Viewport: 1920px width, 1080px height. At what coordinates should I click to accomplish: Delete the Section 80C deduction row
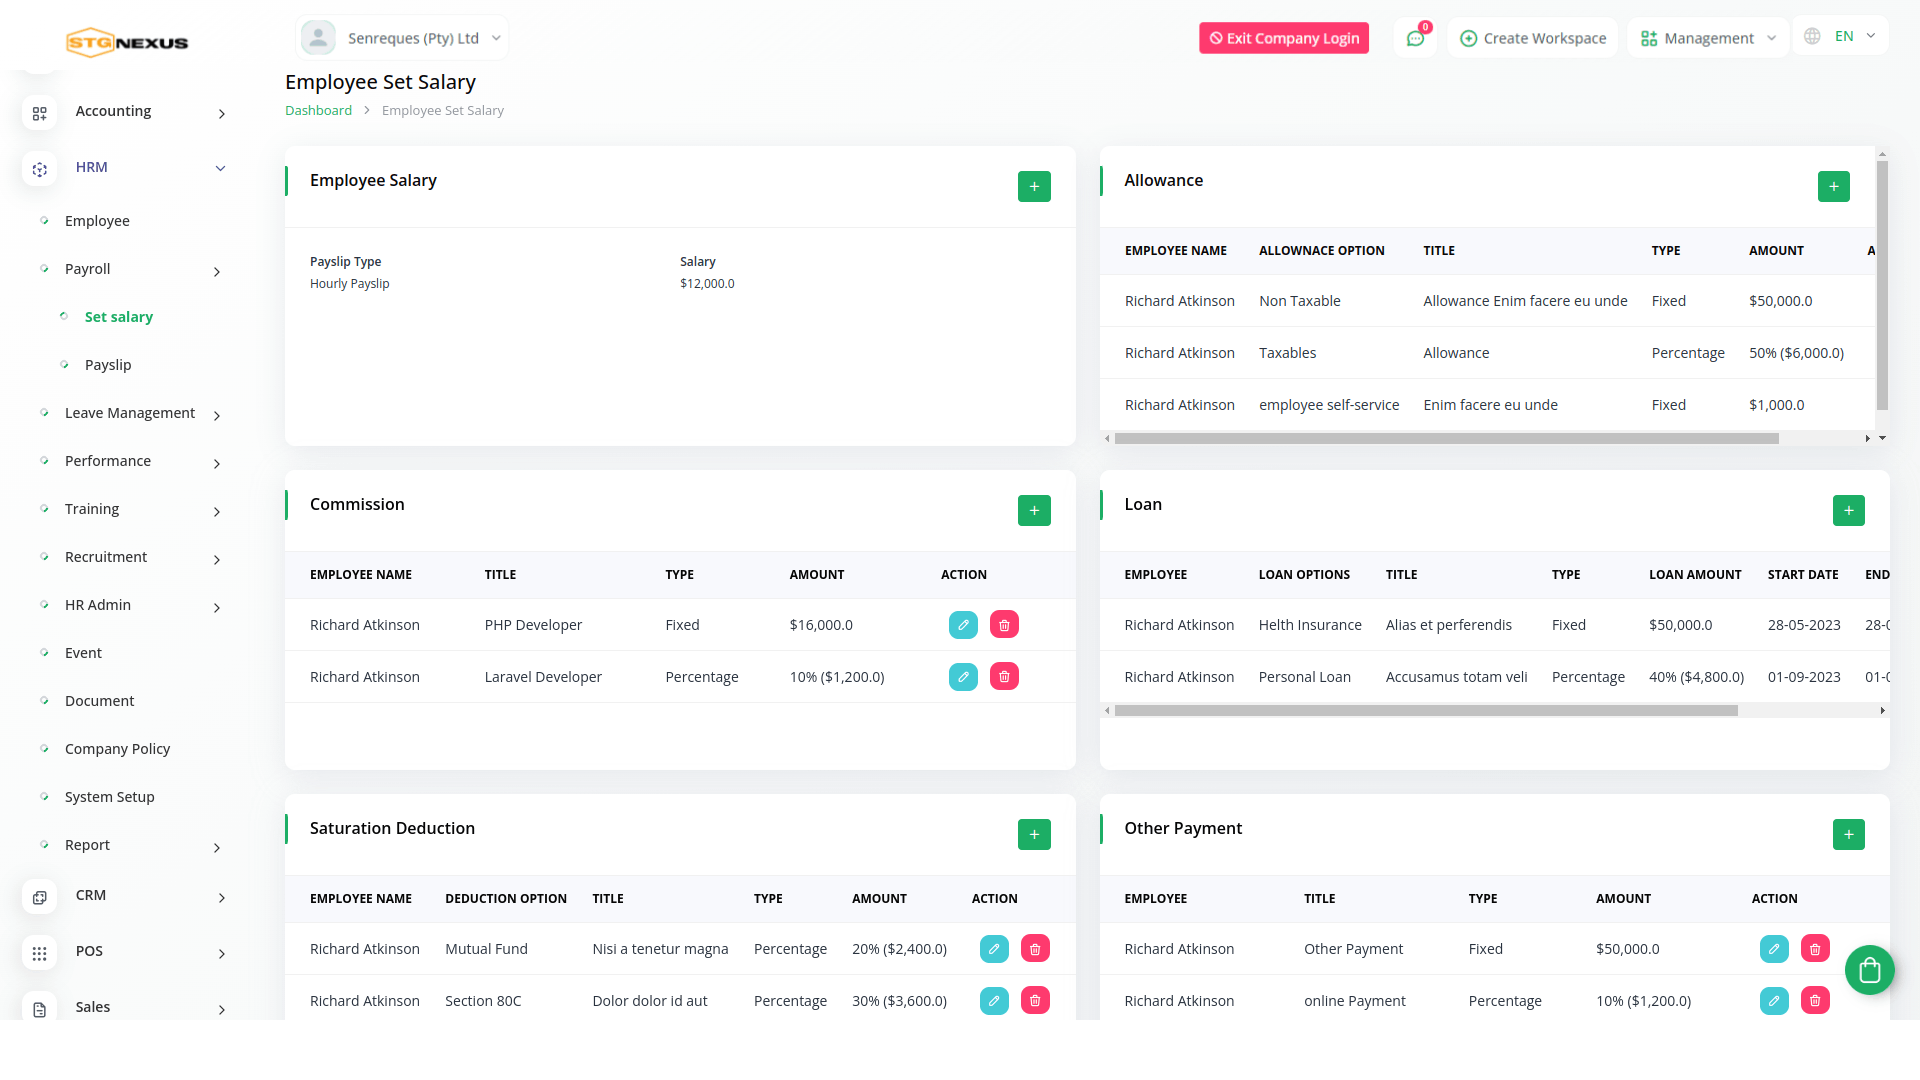pos(1035,1001)
